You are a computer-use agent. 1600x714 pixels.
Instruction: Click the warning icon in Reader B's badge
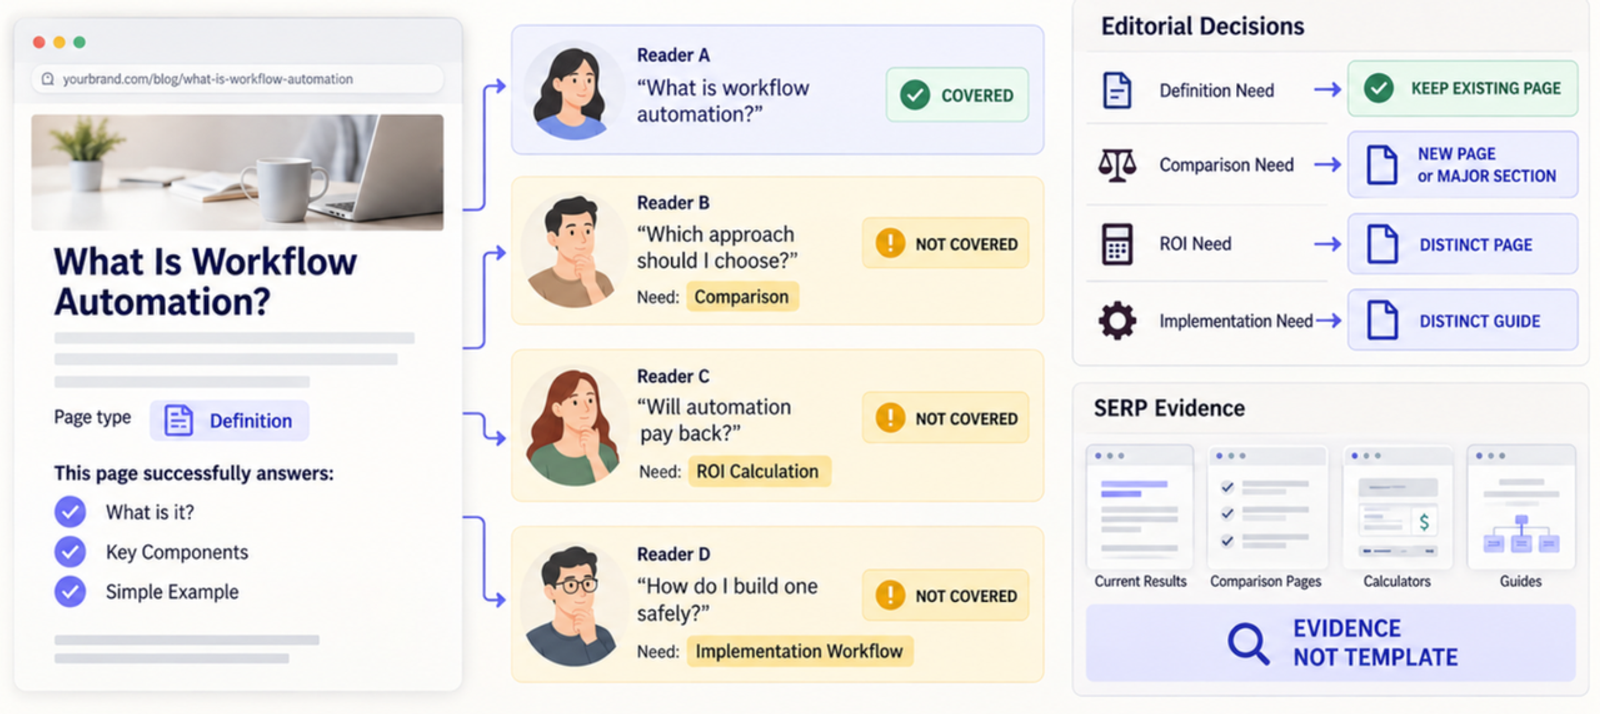890,243
